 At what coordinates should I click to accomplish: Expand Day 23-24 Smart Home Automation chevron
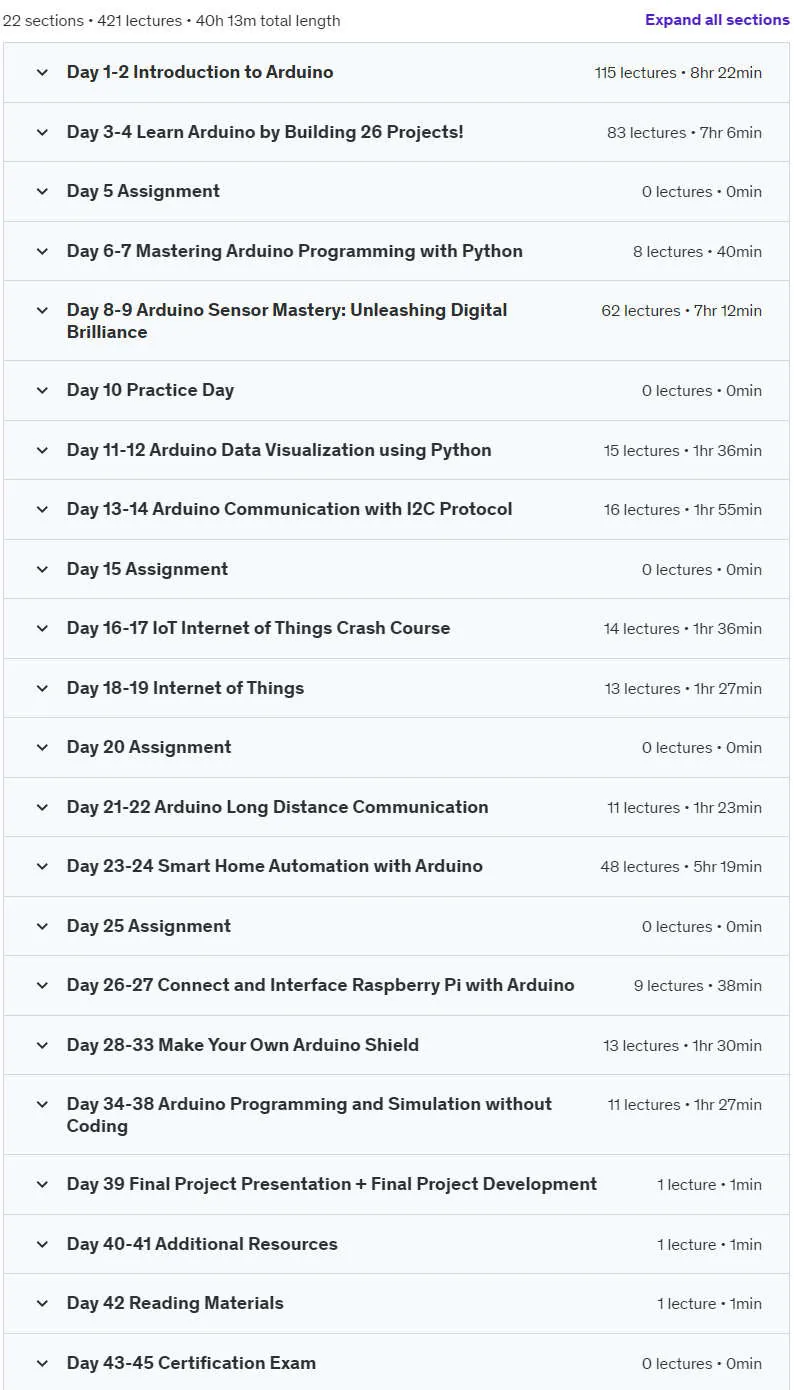pos(42,866)
